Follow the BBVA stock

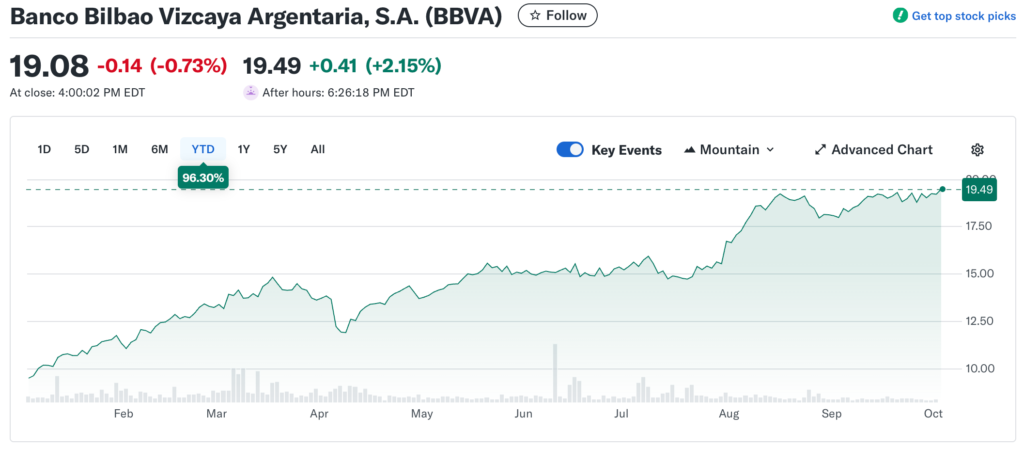pos(558,16)
